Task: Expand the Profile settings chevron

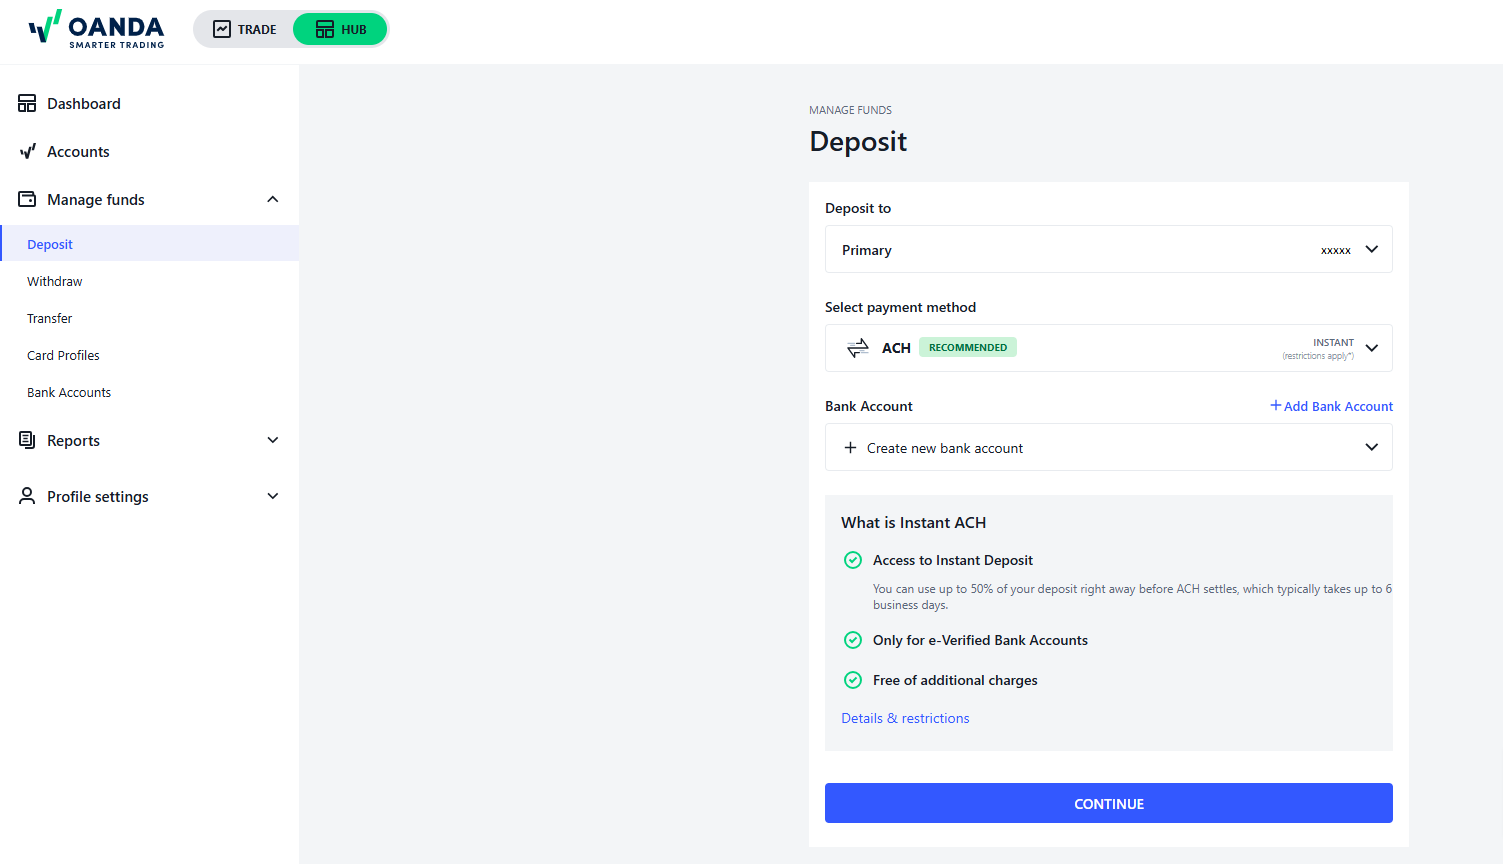Action: (272, 496)
